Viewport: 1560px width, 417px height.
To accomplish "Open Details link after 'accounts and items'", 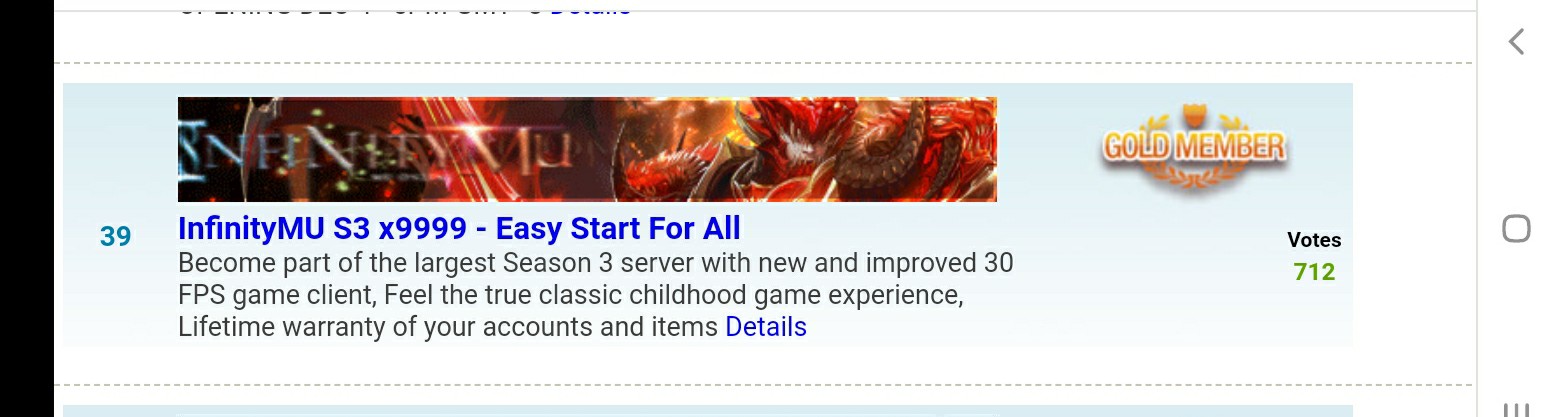I will tap(766, 327).
